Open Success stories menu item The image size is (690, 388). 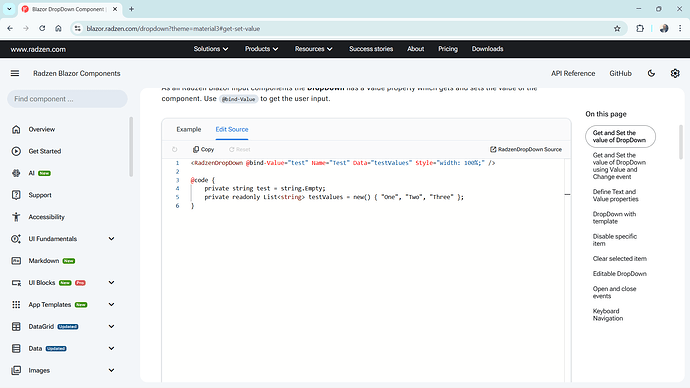coord(371,49)
